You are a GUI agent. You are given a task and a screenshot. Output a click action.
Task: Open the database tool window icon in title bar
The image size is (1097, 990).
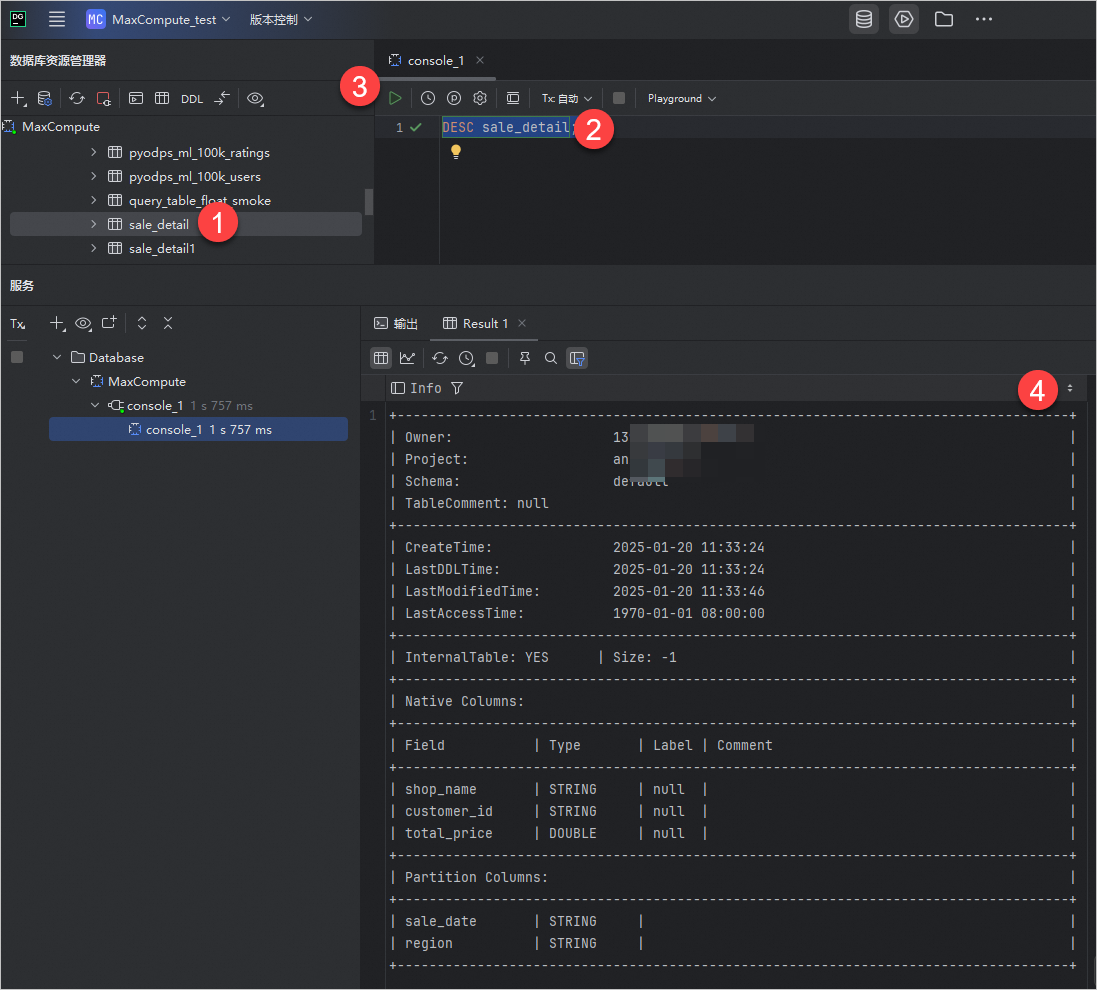pos(864,19)
